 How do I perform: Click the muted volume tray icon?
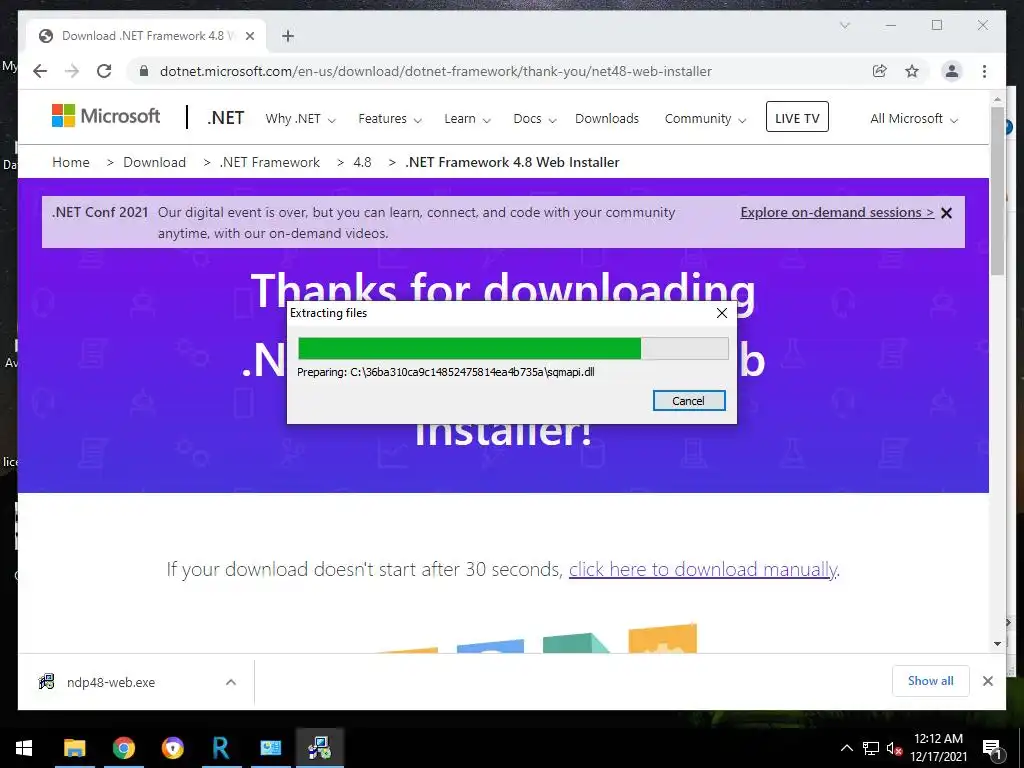coord(894,748)
